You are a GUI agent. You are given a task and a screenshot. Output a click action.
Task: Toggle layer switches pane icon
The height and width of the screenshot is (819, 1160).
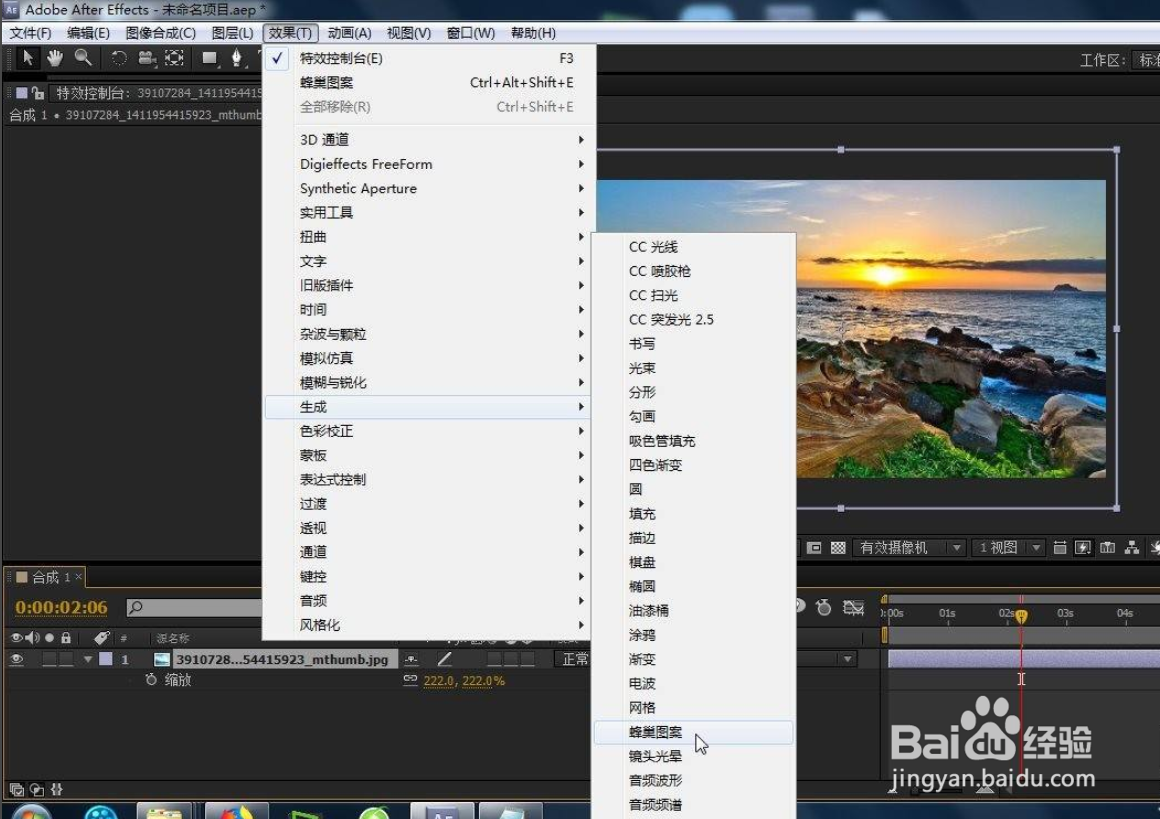tap(16, 789)
